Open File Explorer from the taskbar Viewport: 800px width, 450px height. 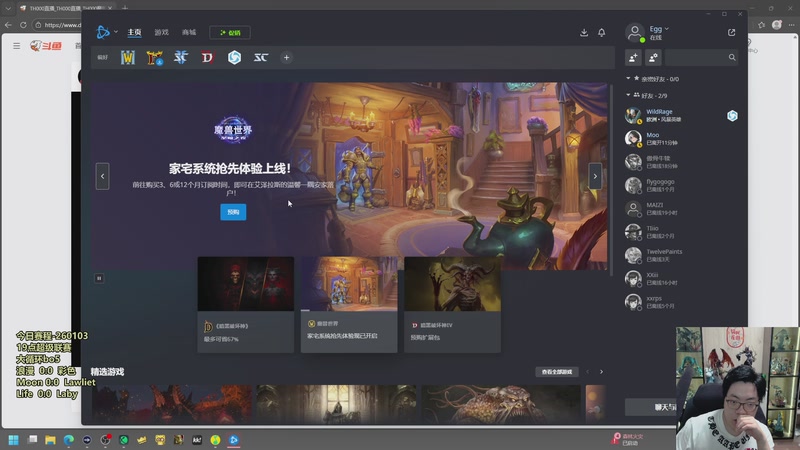[x=50, y=440]
